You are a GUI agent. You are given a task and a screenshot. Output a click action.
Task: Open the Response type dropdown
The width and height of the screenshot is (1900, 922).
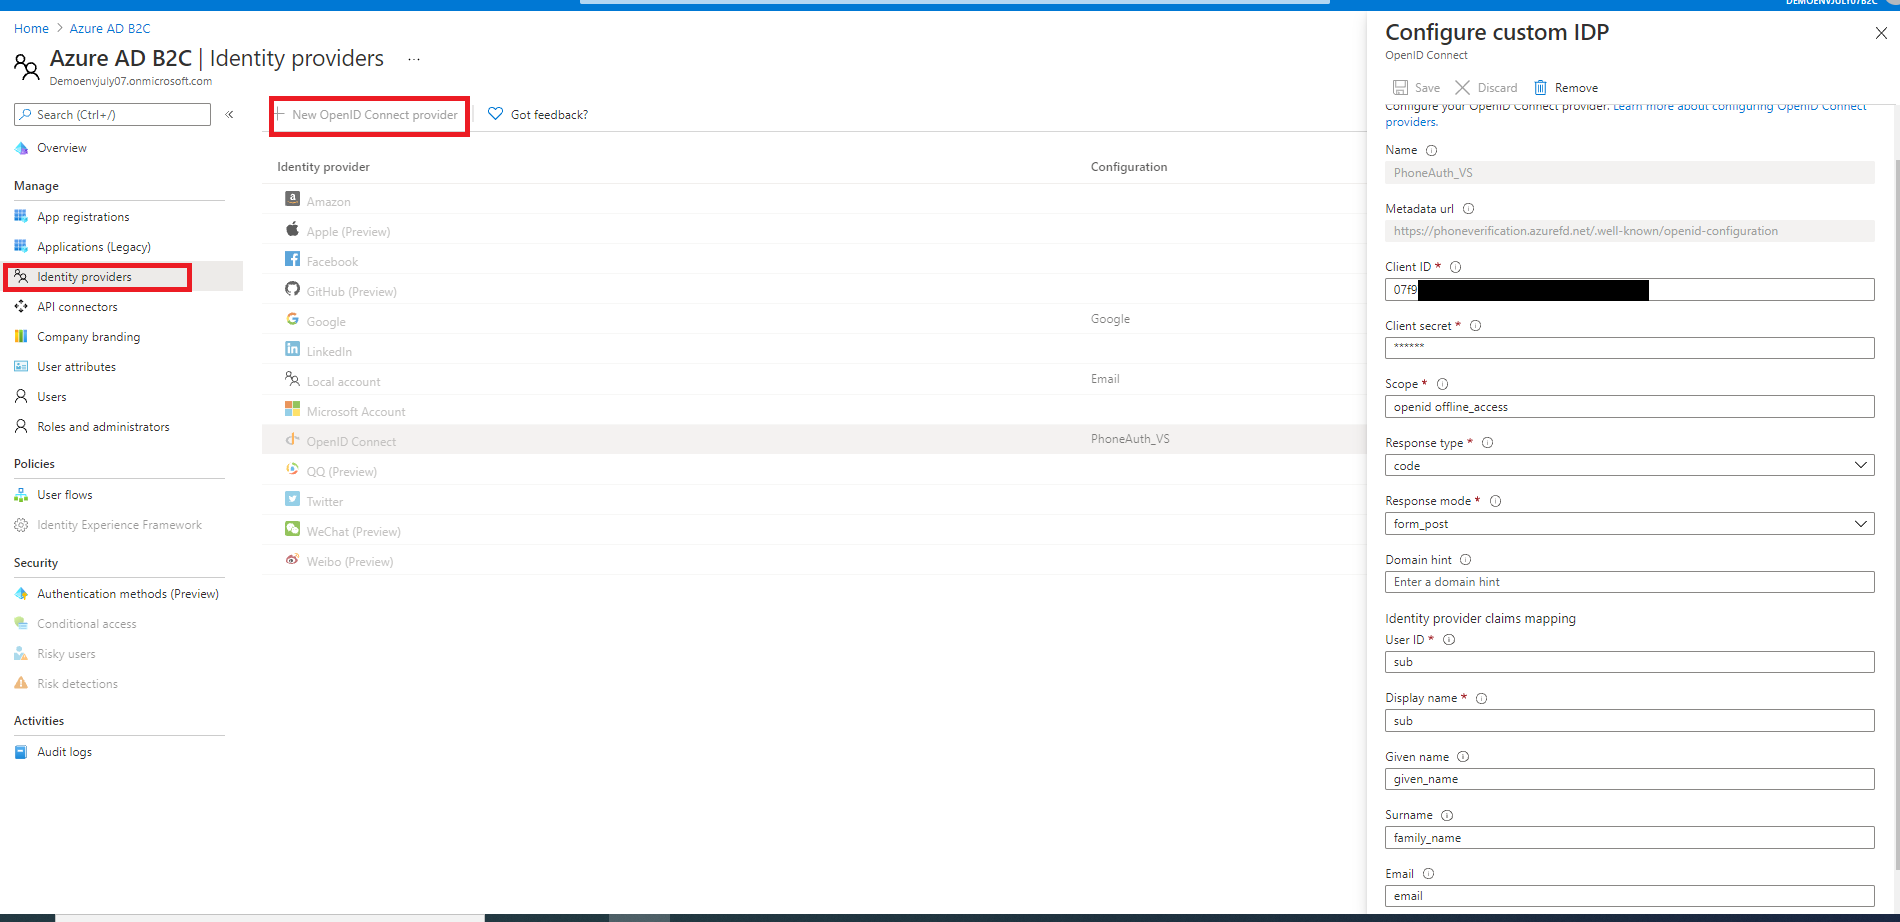[1629, 466]
